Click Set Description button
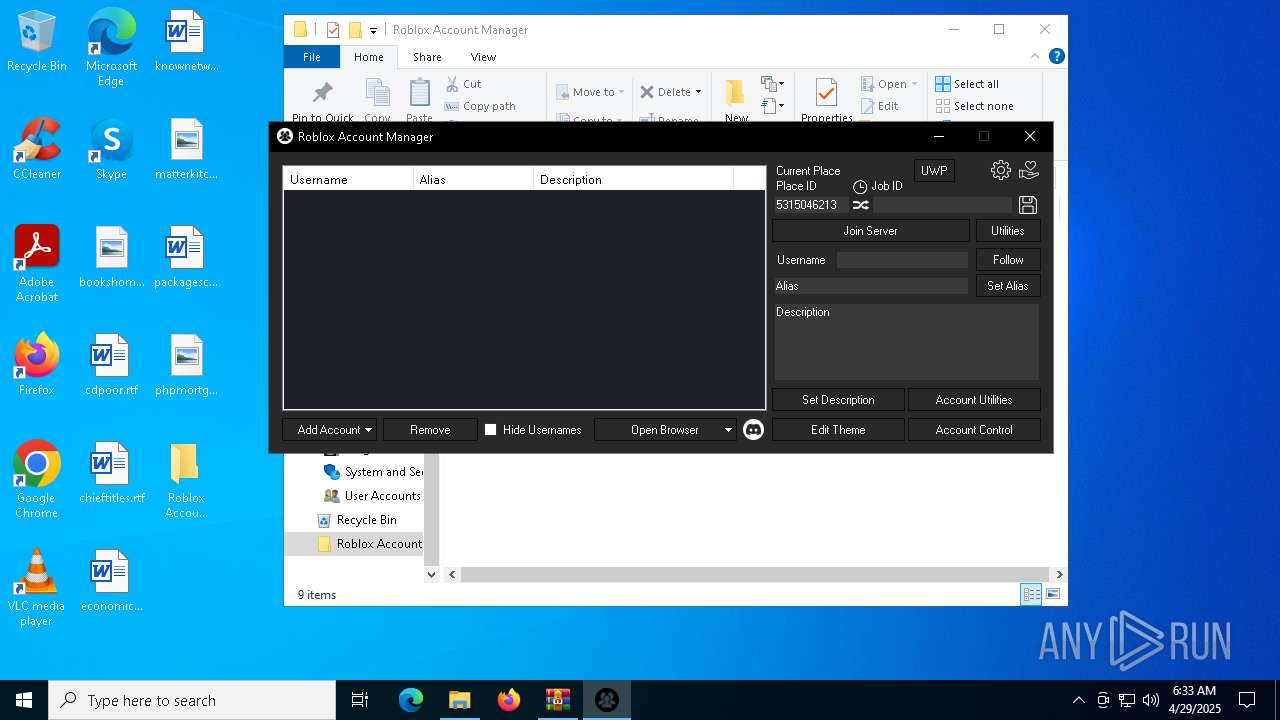The width and height of the screenshot is (1280, 720). [838, 400]
